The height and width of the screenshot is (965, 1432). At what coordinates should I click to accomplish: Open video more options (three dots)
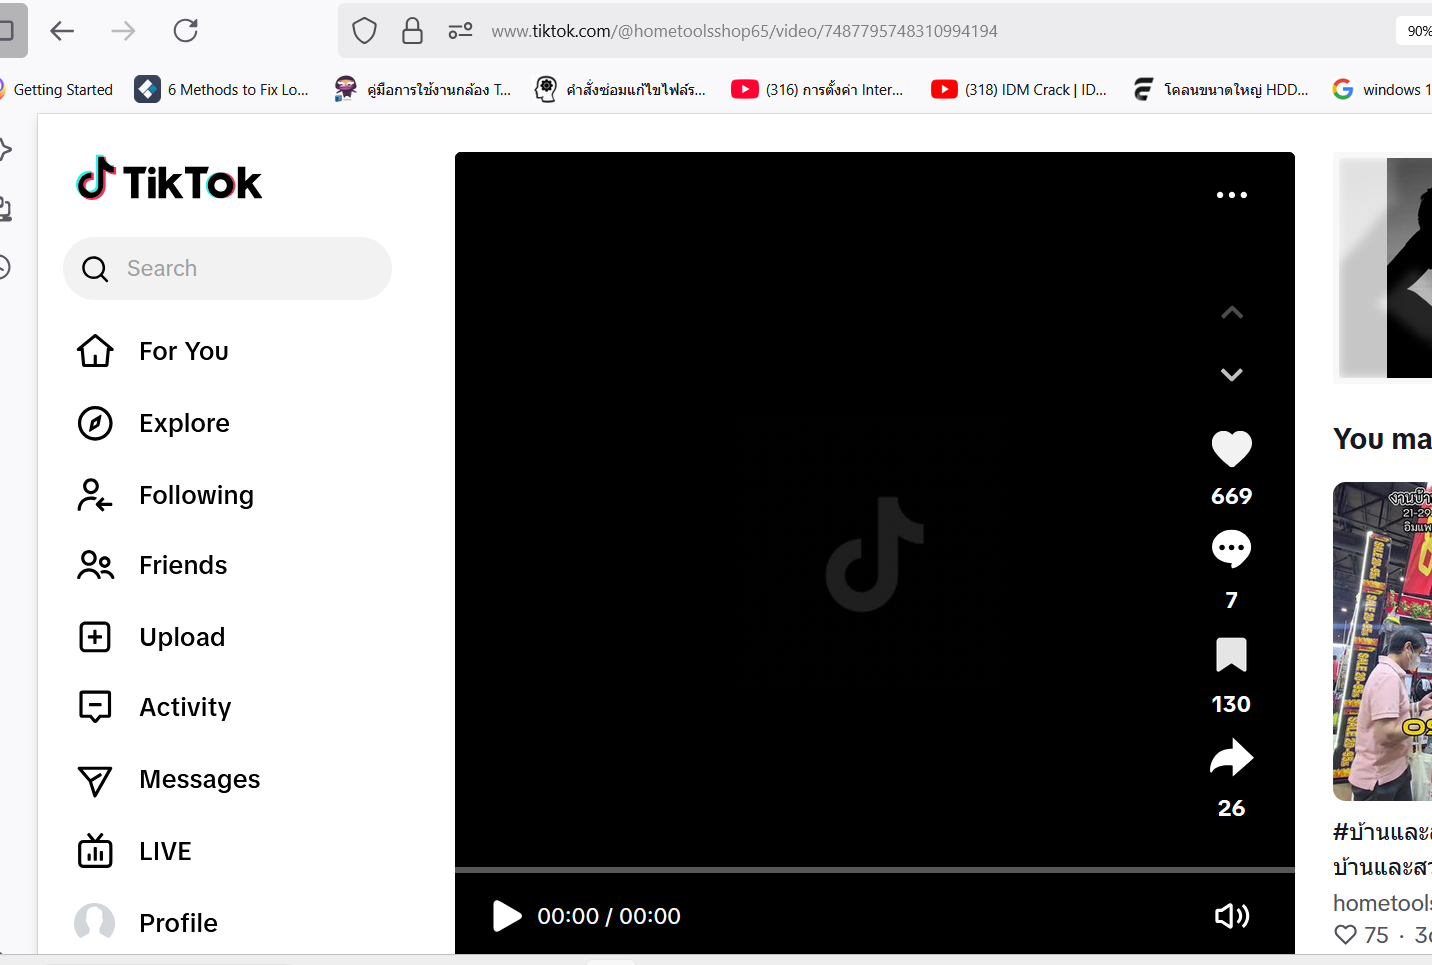[1231, 195]
